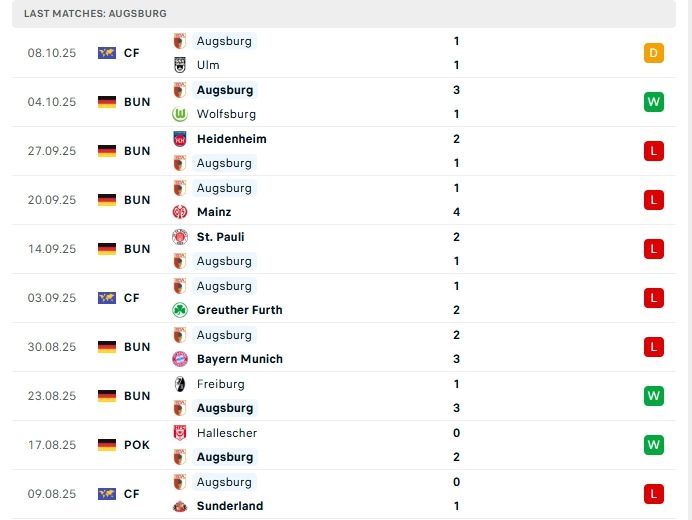Viewport: 692px width, 520px height.
Task: Click the green W badge for Wolfsburg match
Action: [654, 102]
